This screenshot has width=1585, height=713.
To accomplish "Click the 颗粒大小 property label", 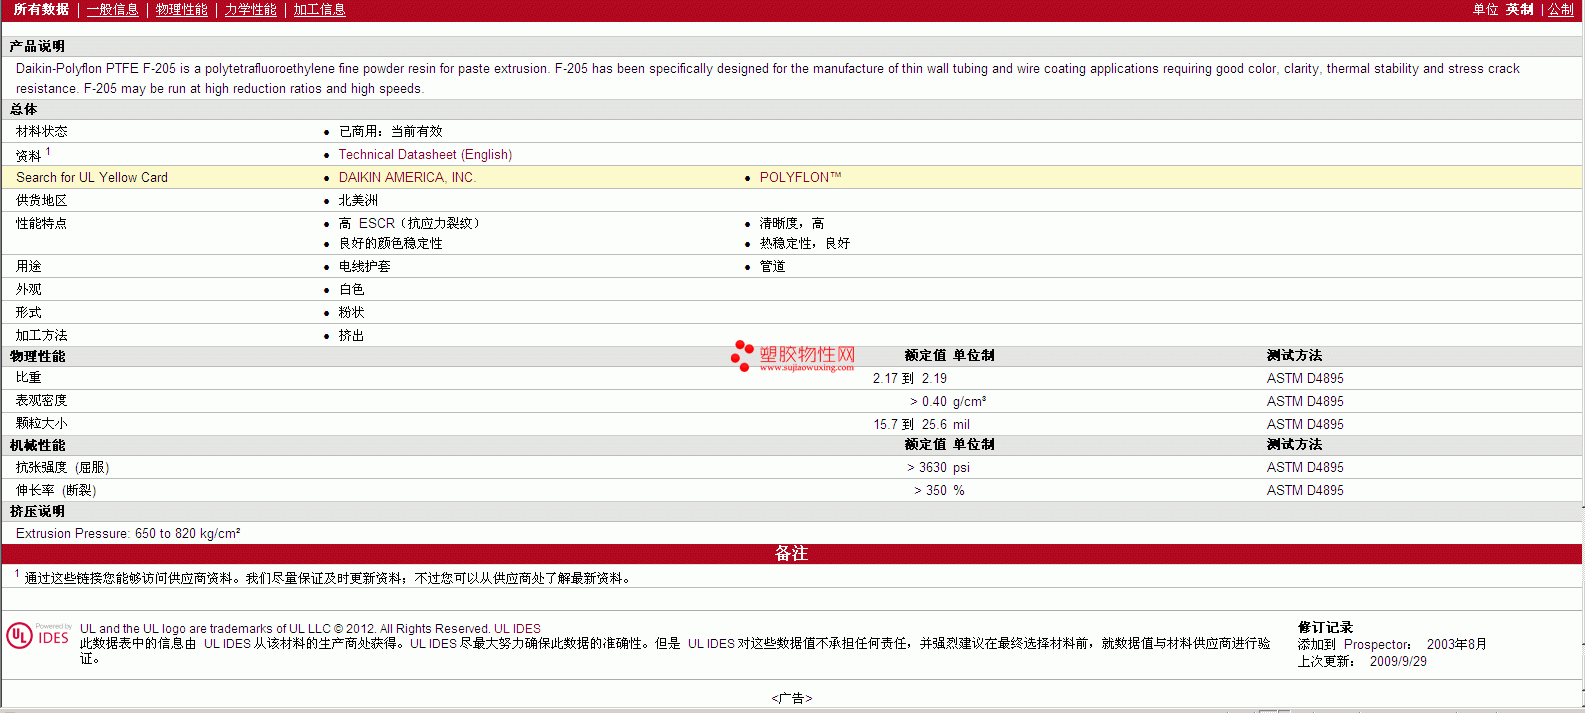I will (42, 424).
